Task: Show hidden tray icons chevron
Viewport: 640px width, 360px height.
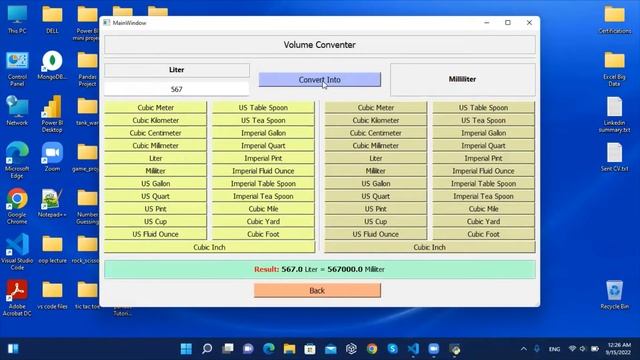Action: 523,349
